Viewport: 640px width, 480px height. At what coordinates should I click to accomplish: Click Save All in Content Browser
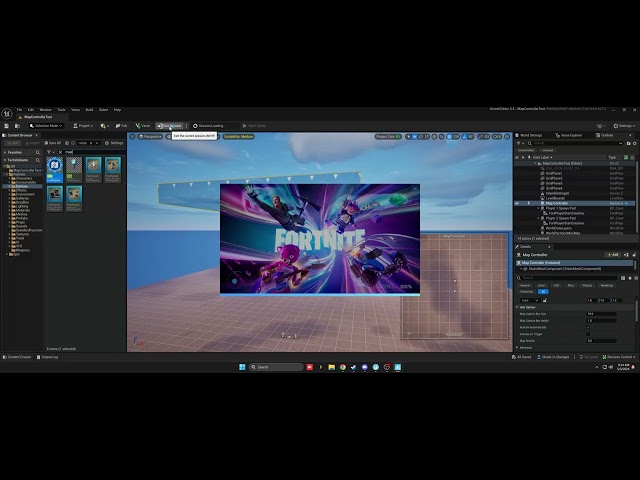[52, 143]
